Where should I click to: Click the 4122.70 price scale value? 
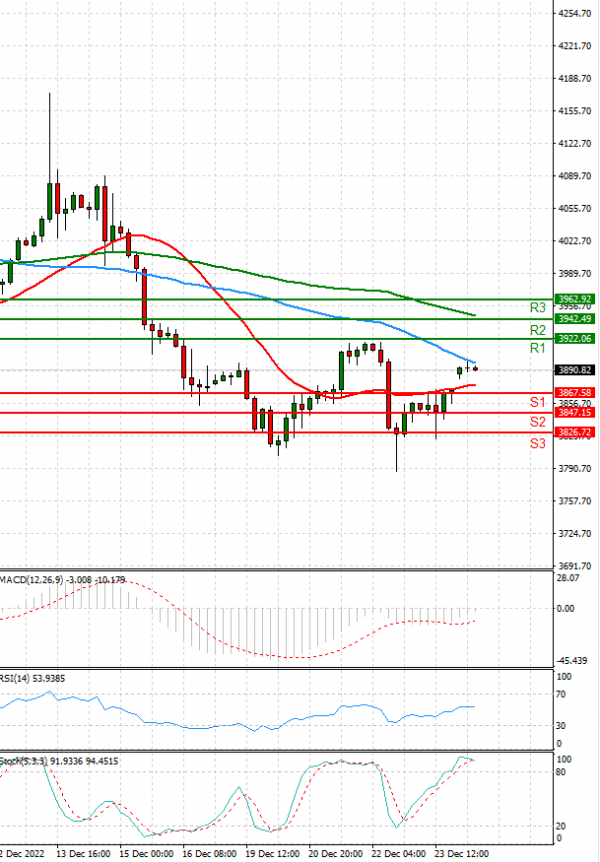click(x=574, y=143)
